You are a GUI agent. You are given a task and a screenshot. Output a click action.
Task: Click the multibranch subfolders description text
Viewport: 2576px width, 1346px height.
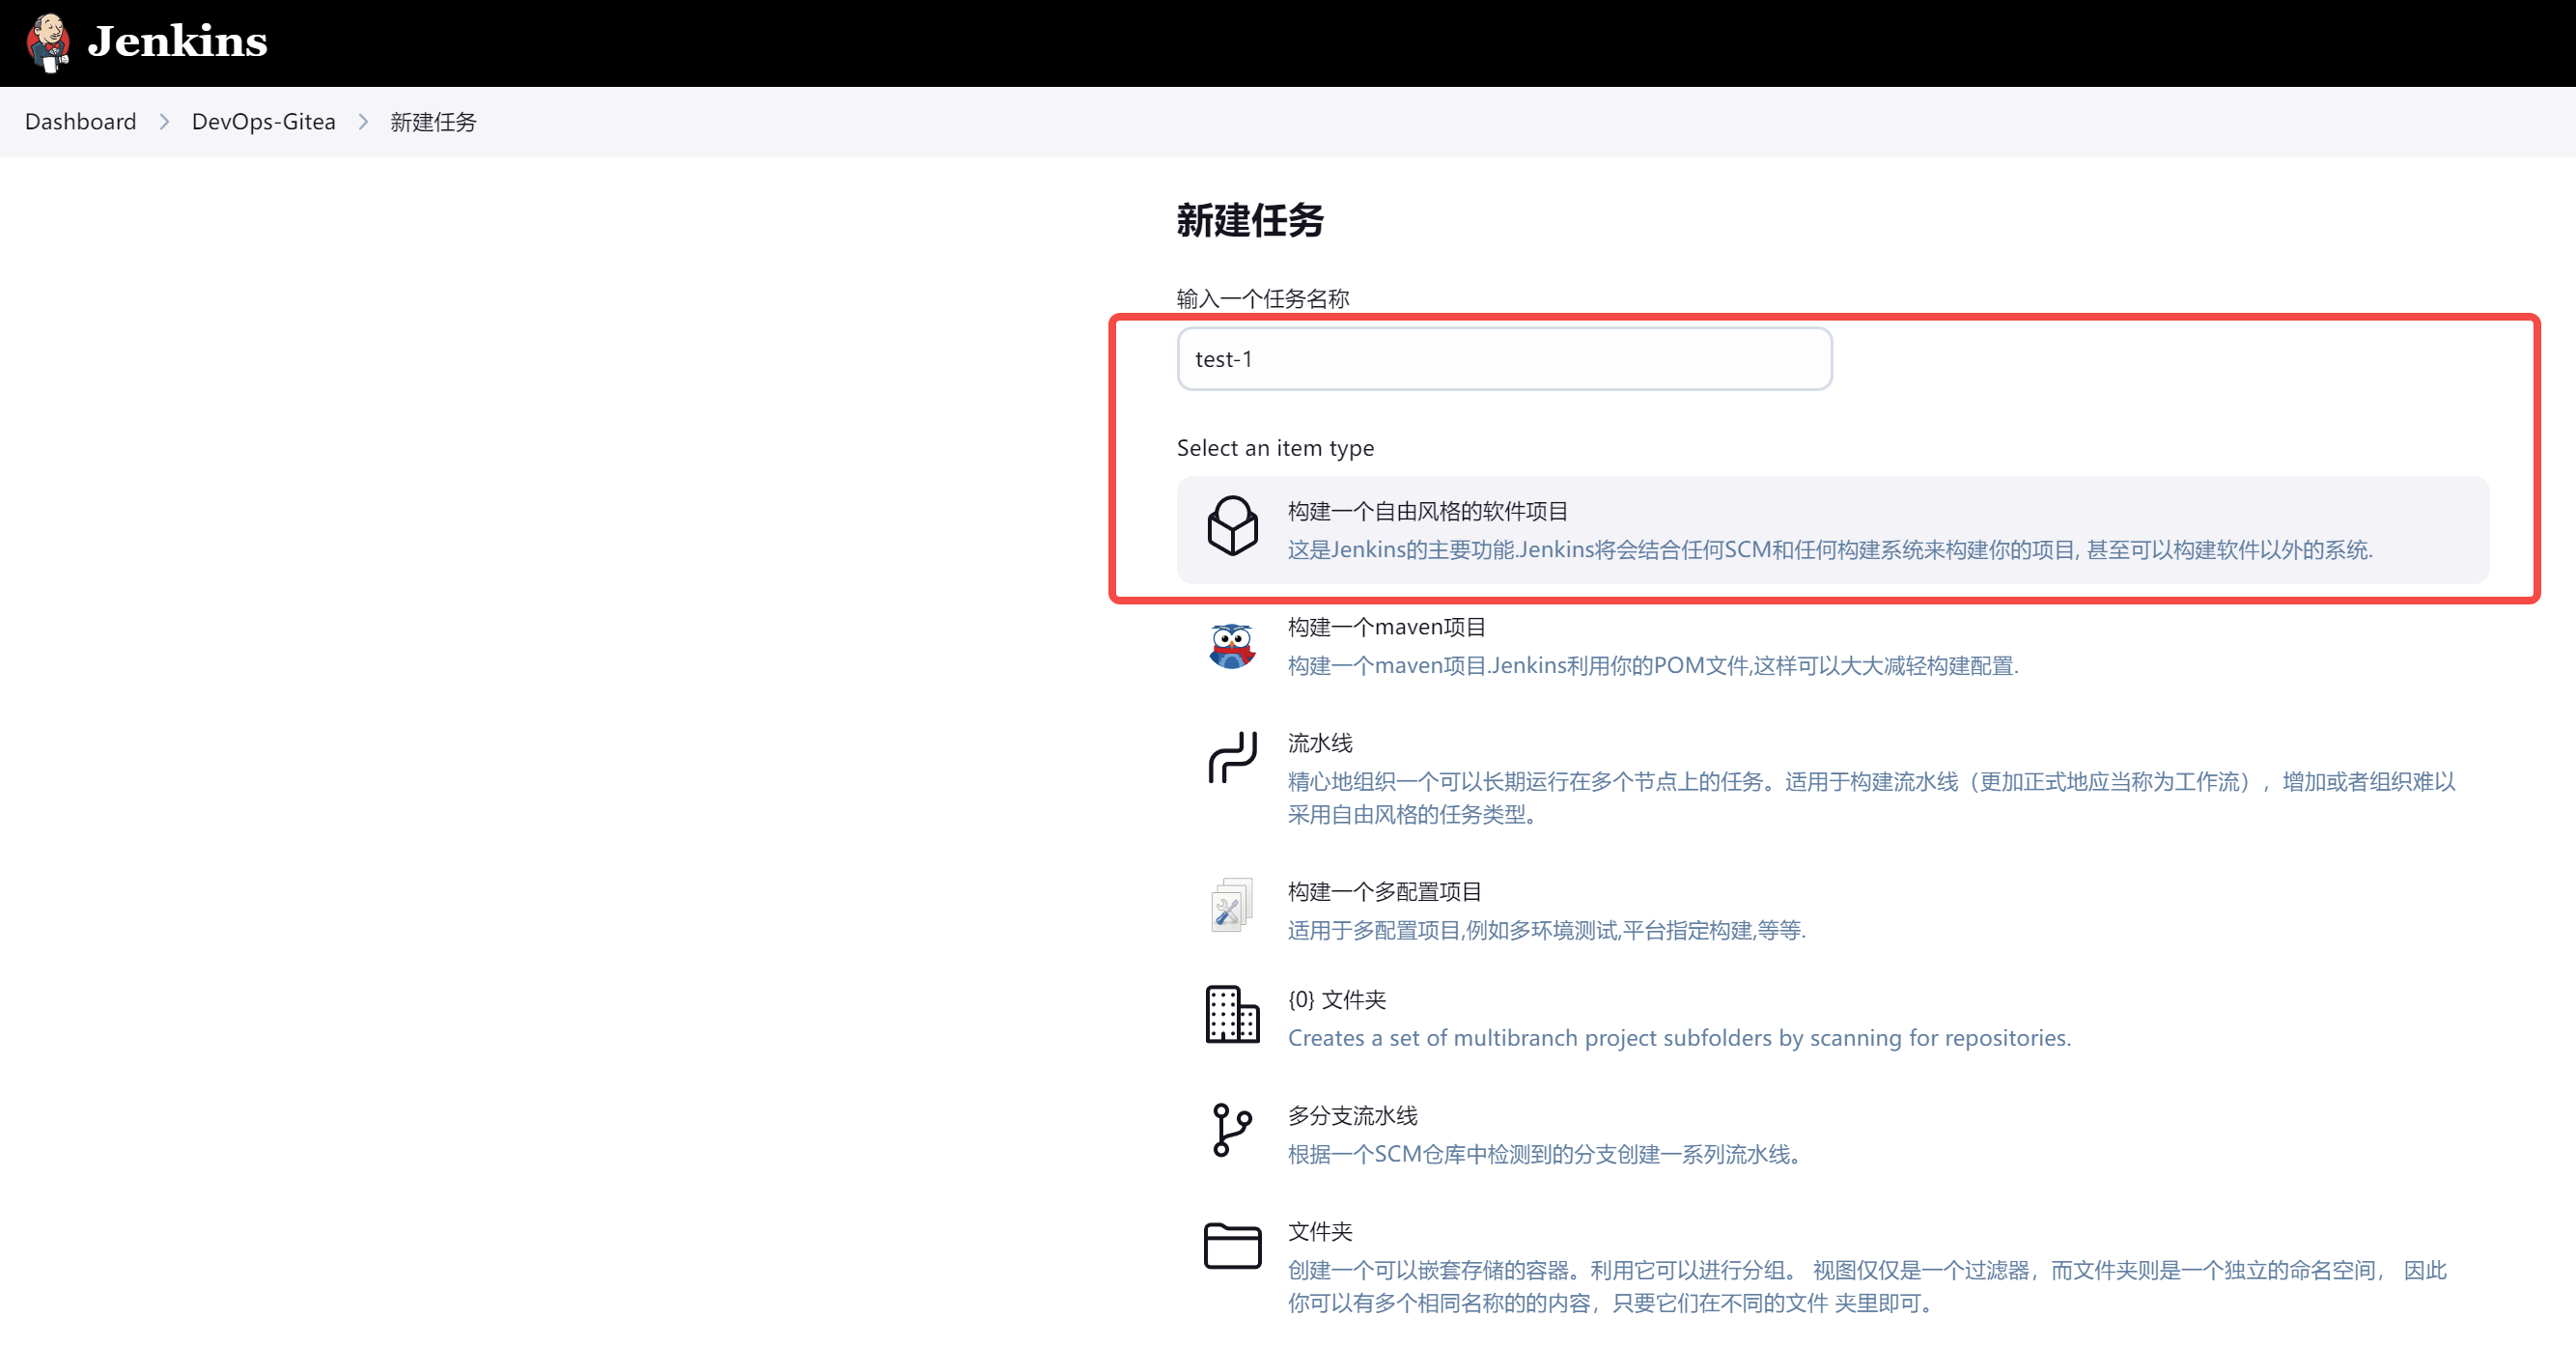[x=1679, y=1038]
